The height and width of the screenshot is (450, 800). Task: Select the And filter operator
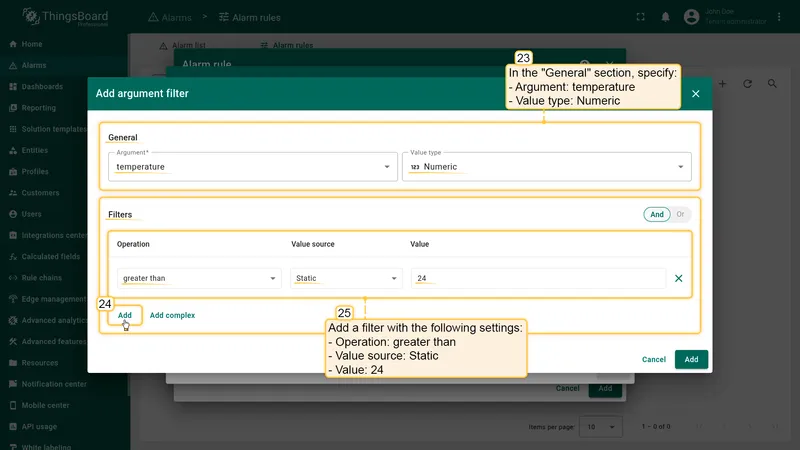click(x=657, y=214)
